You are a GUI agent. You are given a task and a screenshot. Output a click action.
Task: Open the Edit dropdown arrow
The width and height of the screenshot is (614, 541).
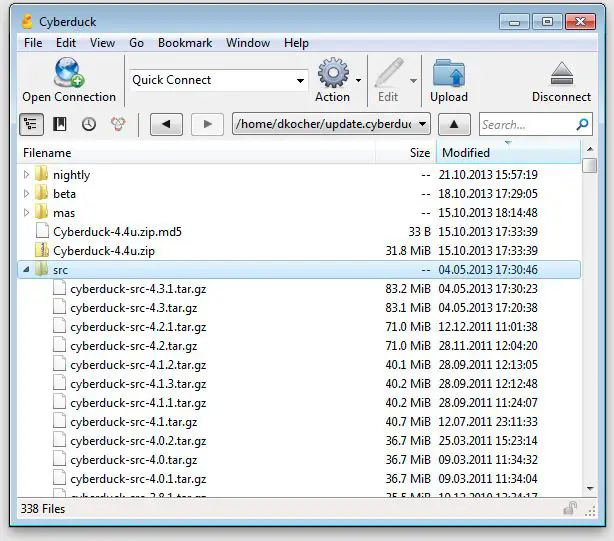[413, 80]
